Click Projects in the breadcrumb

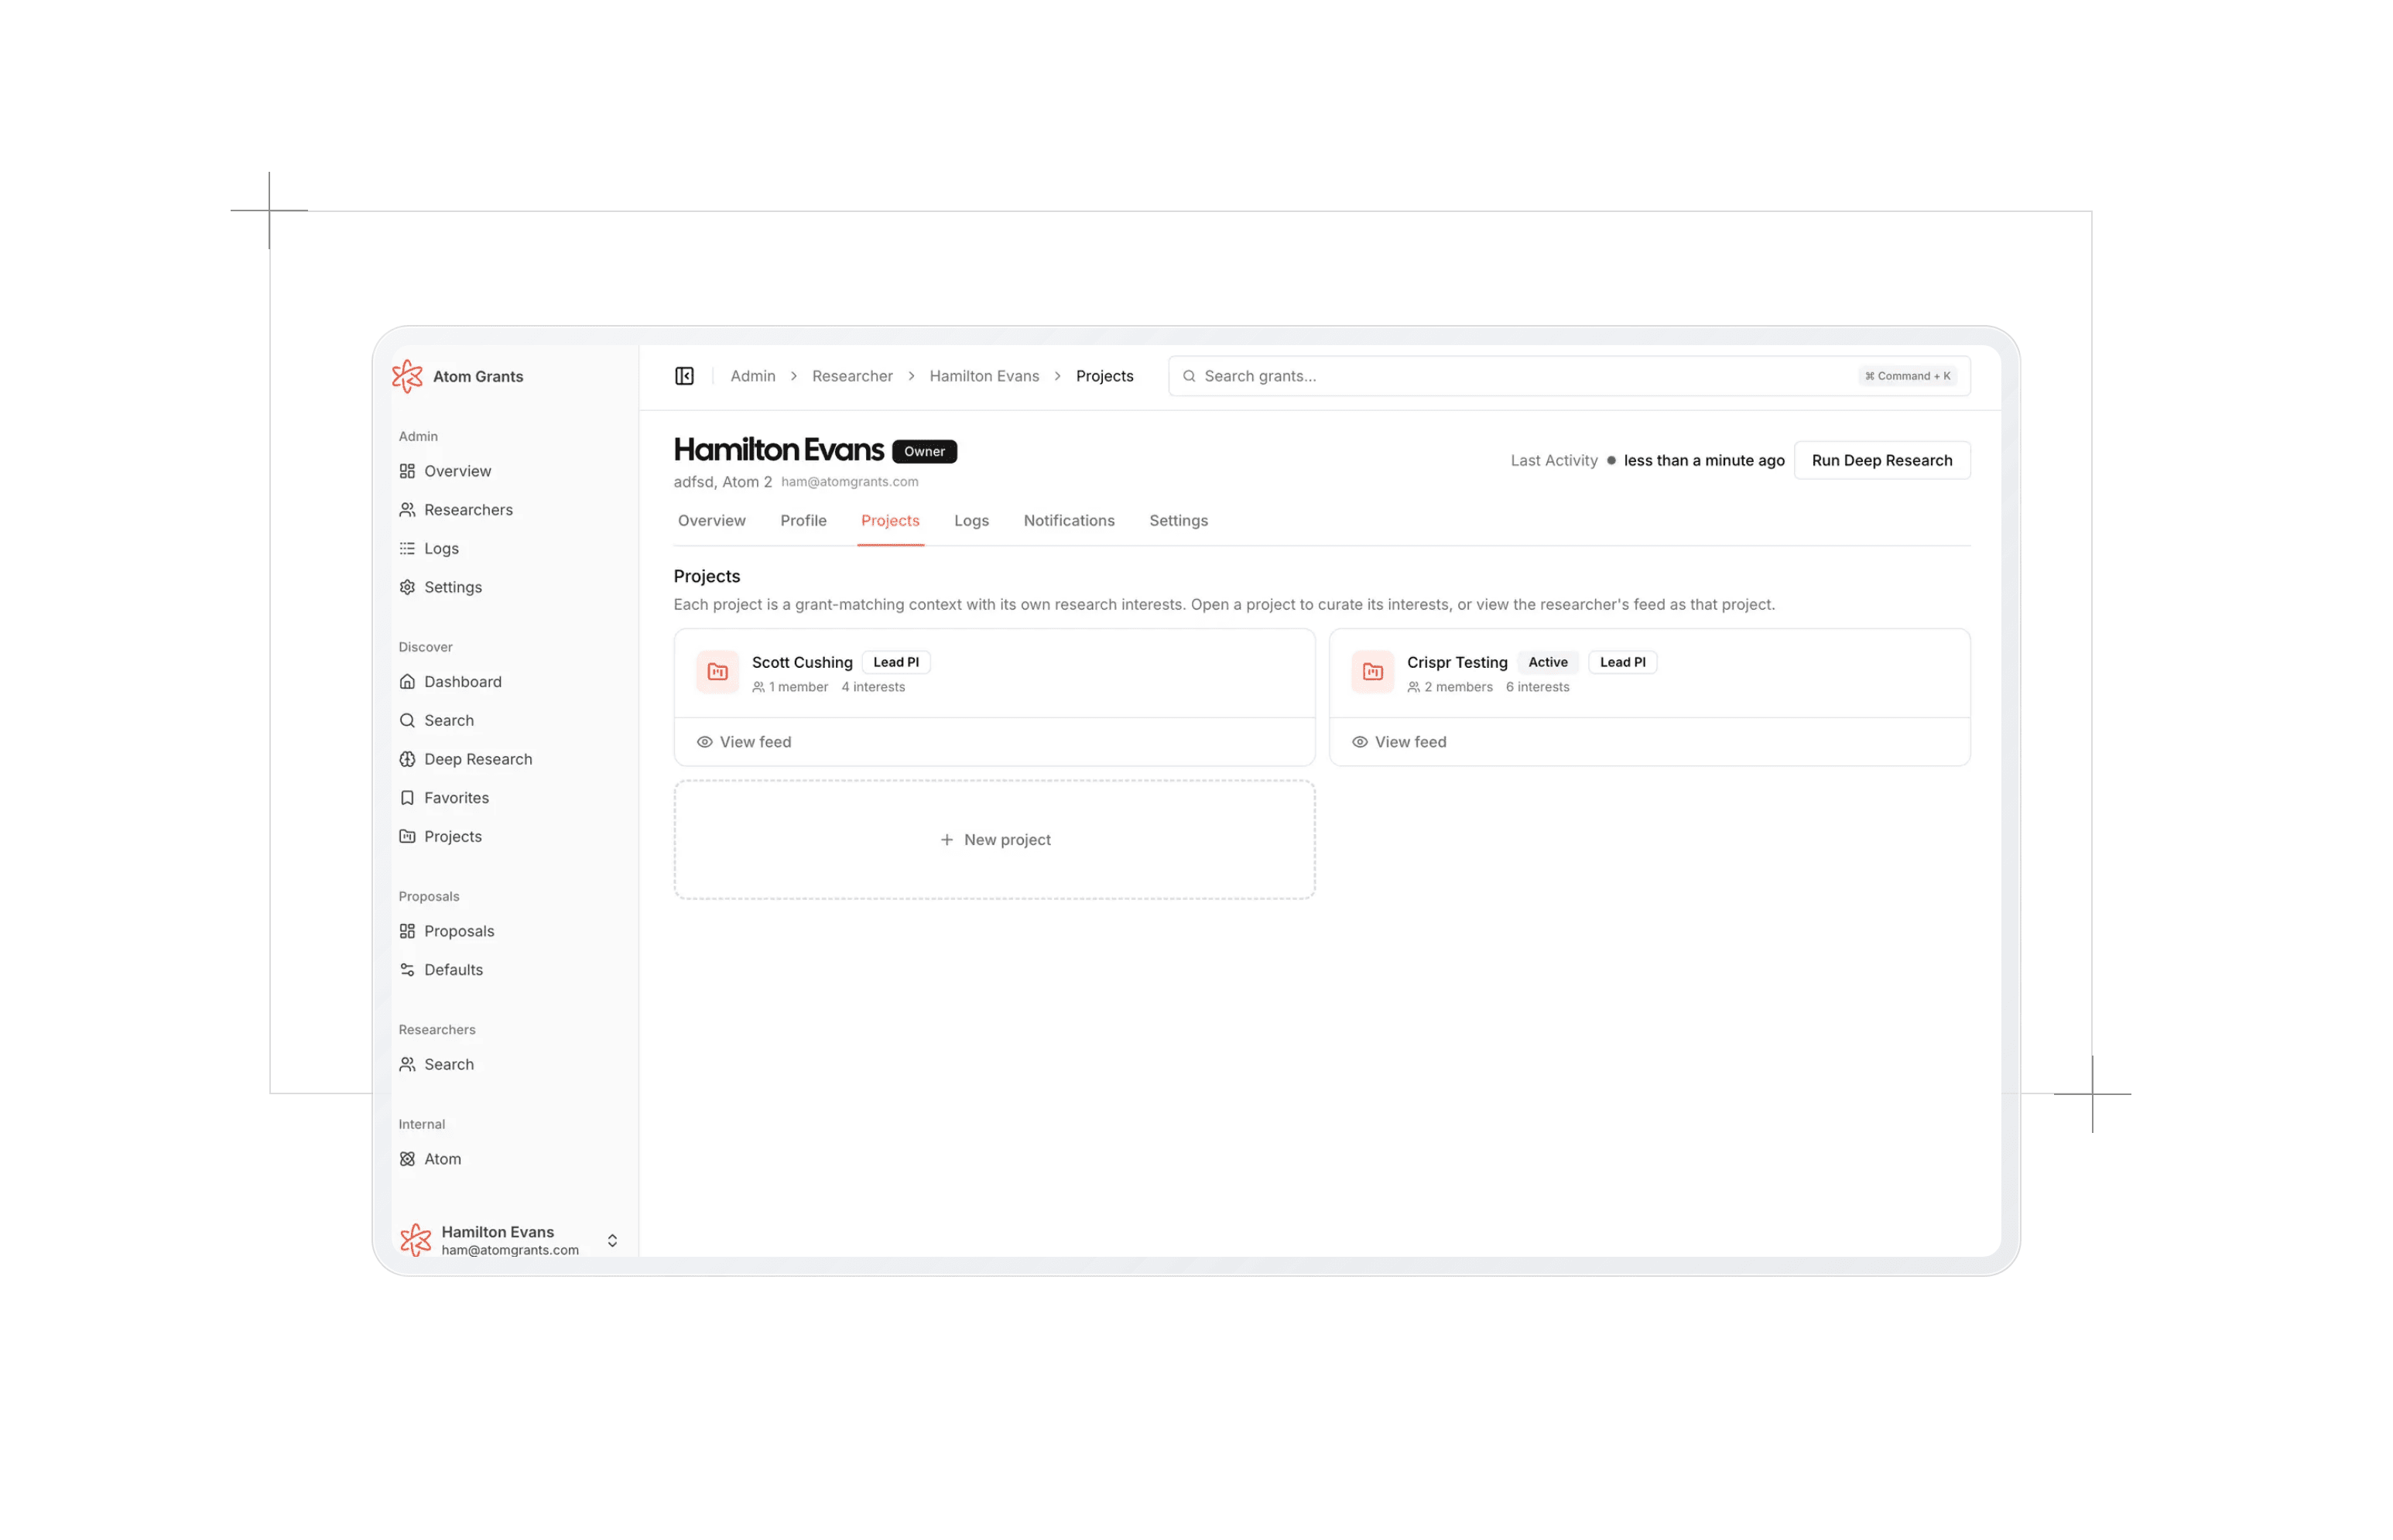point(1104,376)
